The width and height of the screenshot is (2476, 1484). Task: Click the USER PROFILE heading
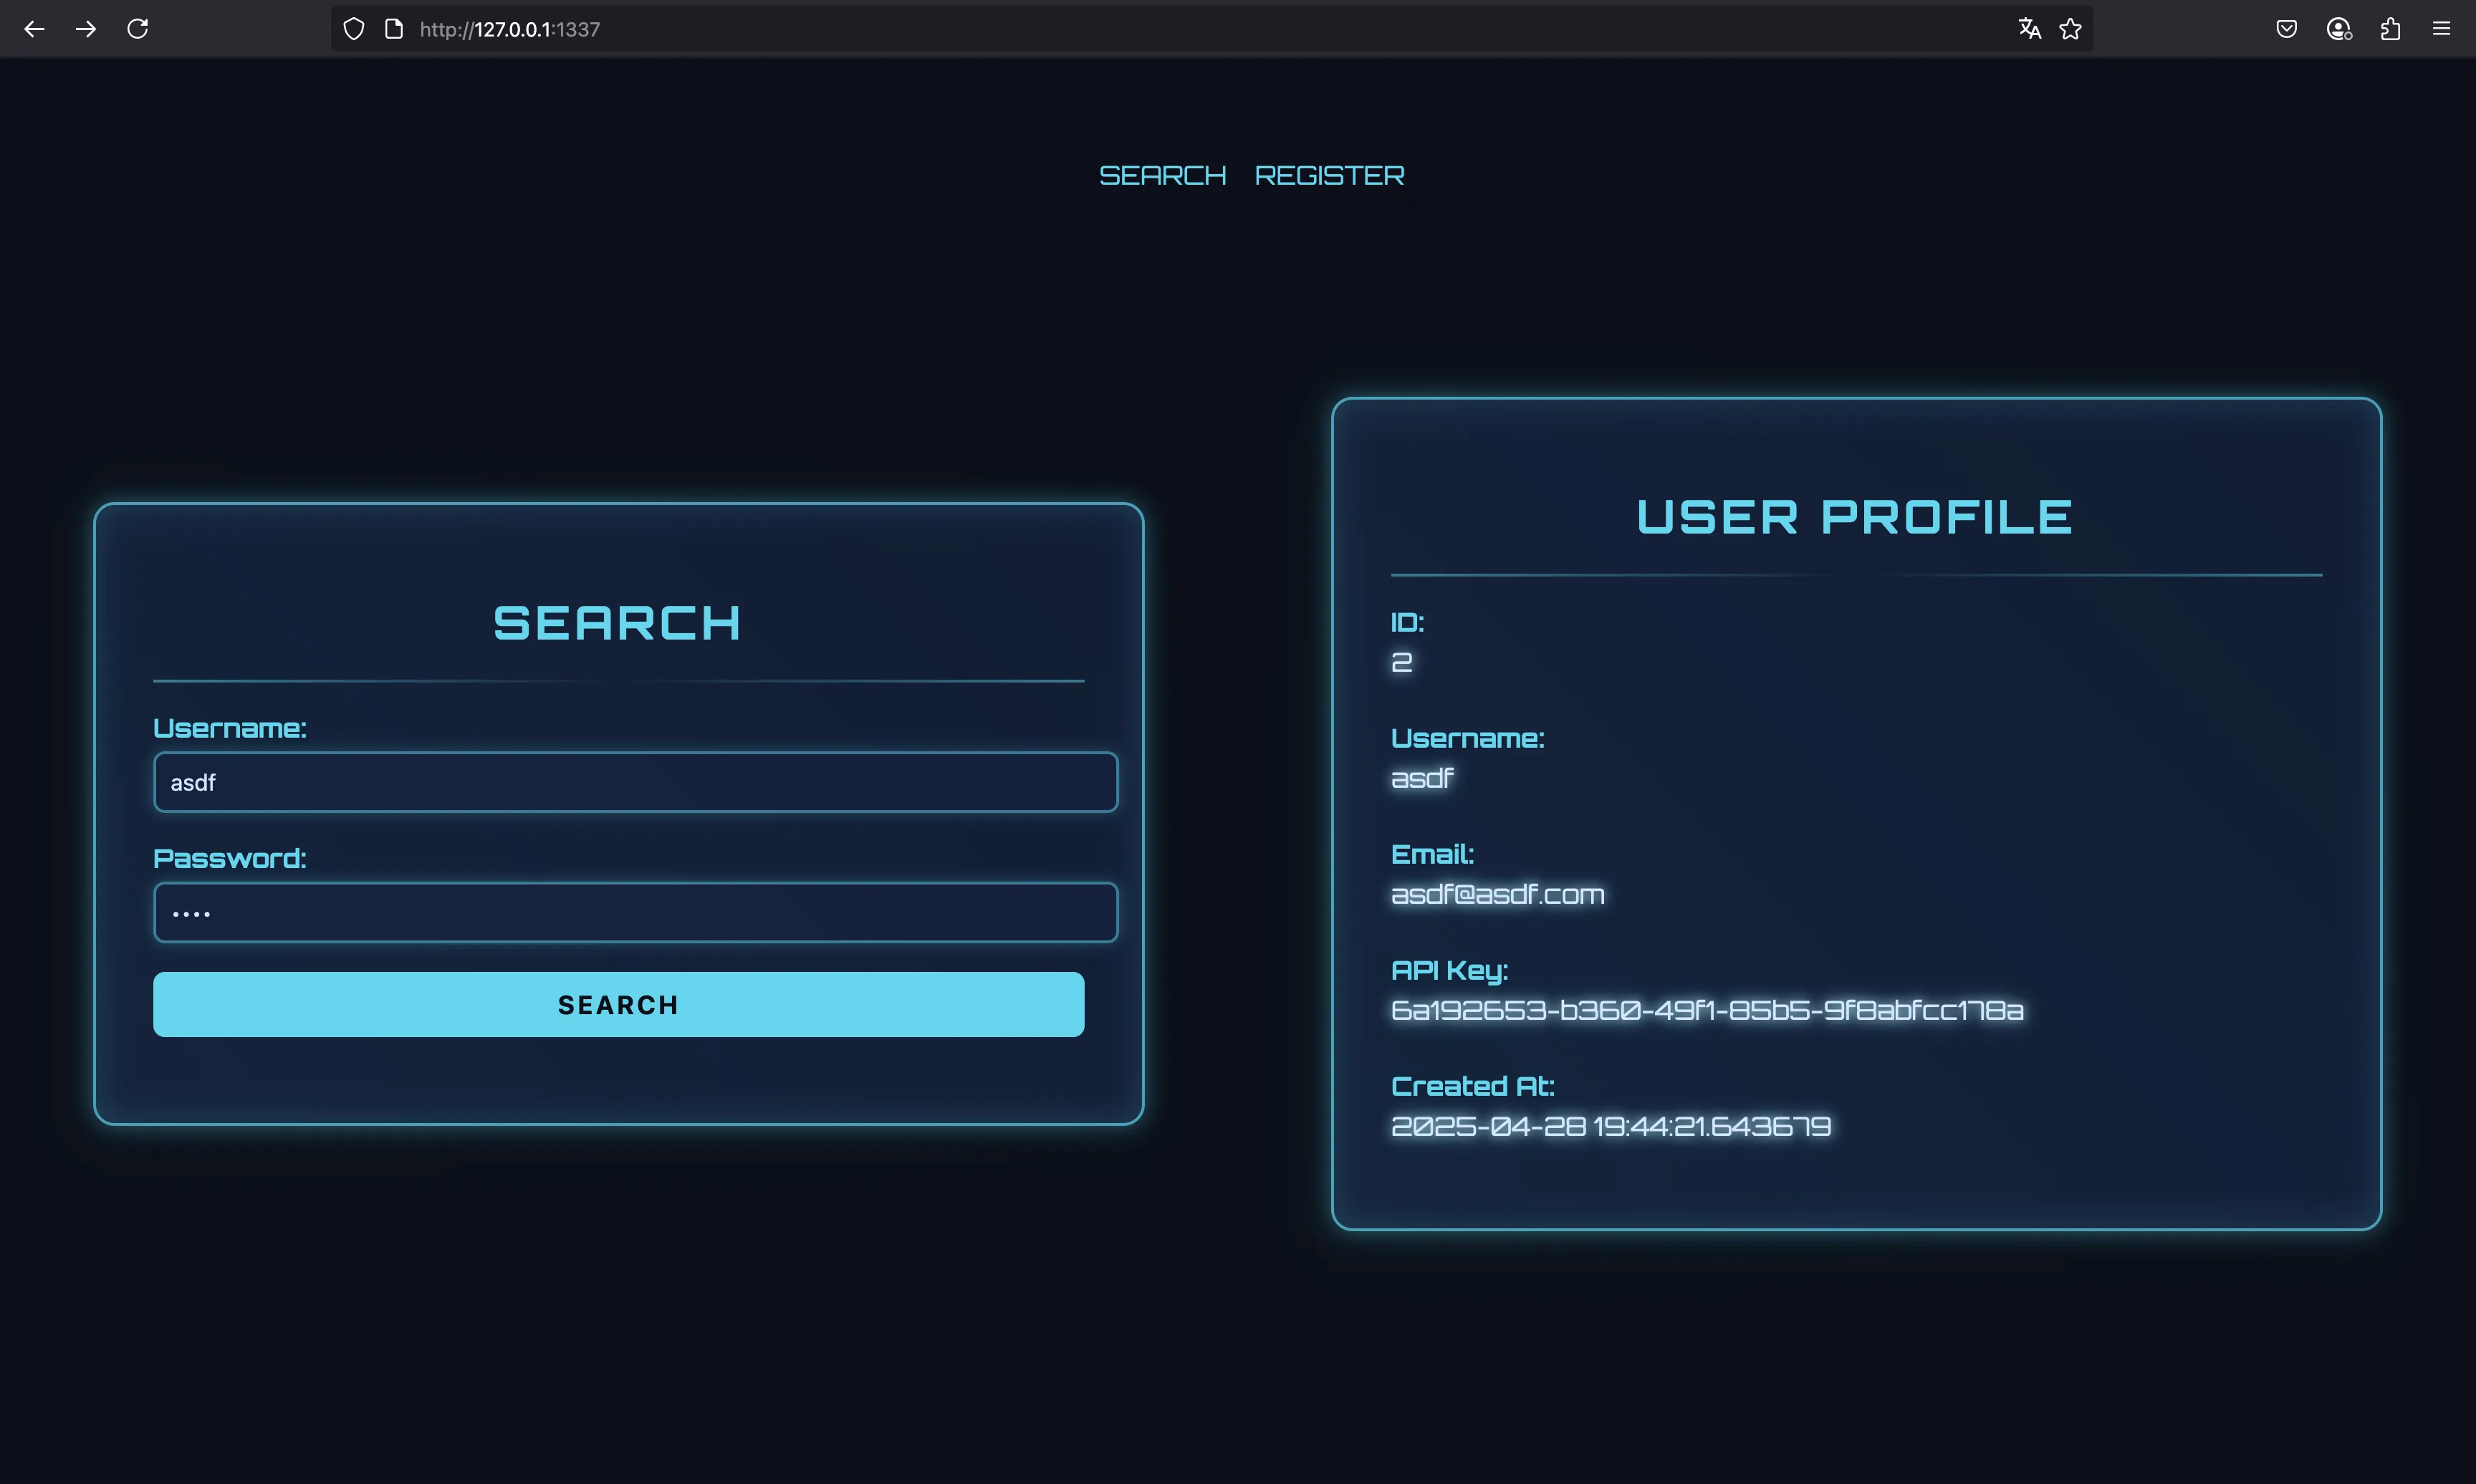(1855, 517)
